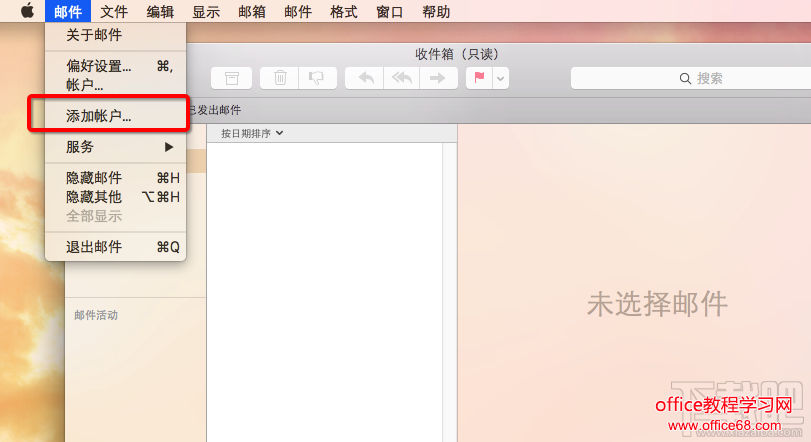
Task: Click the 已发出邮件 favorites bar item
Action: coord(214,110)
